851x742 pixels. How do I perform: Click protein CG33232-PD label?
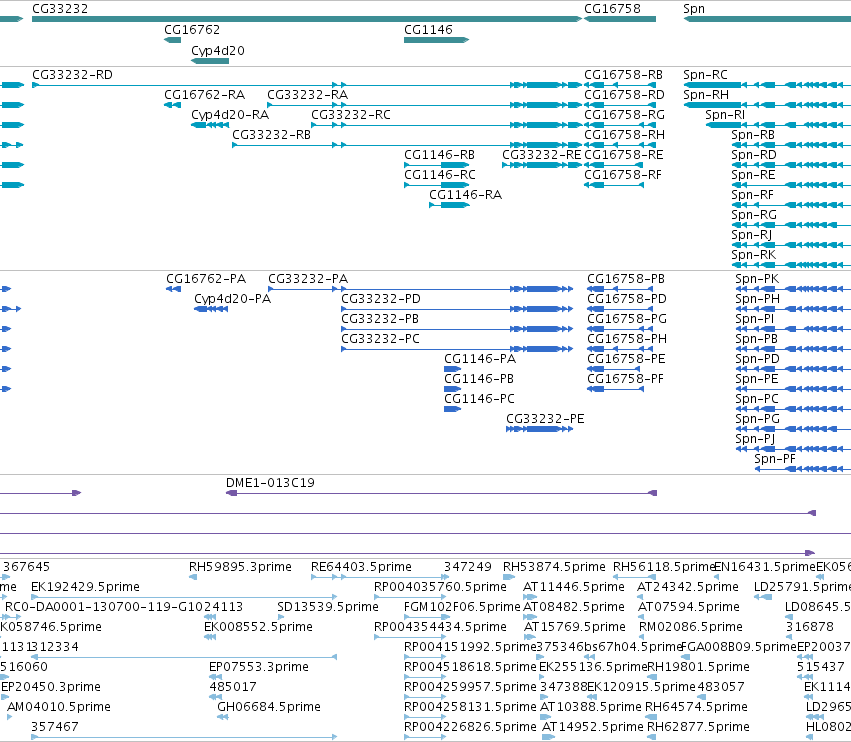coord(380,299)
